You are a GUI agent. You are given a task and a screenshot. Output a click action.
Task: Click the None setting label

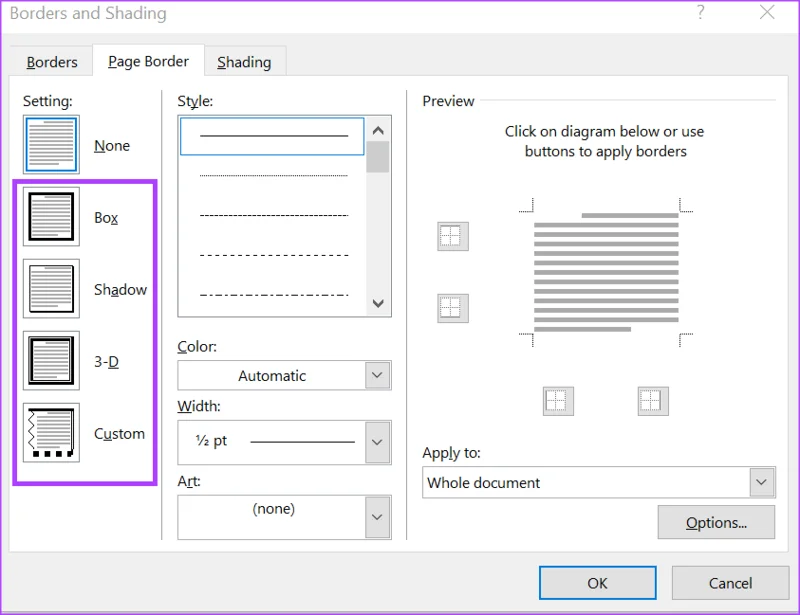pos(112,146)
